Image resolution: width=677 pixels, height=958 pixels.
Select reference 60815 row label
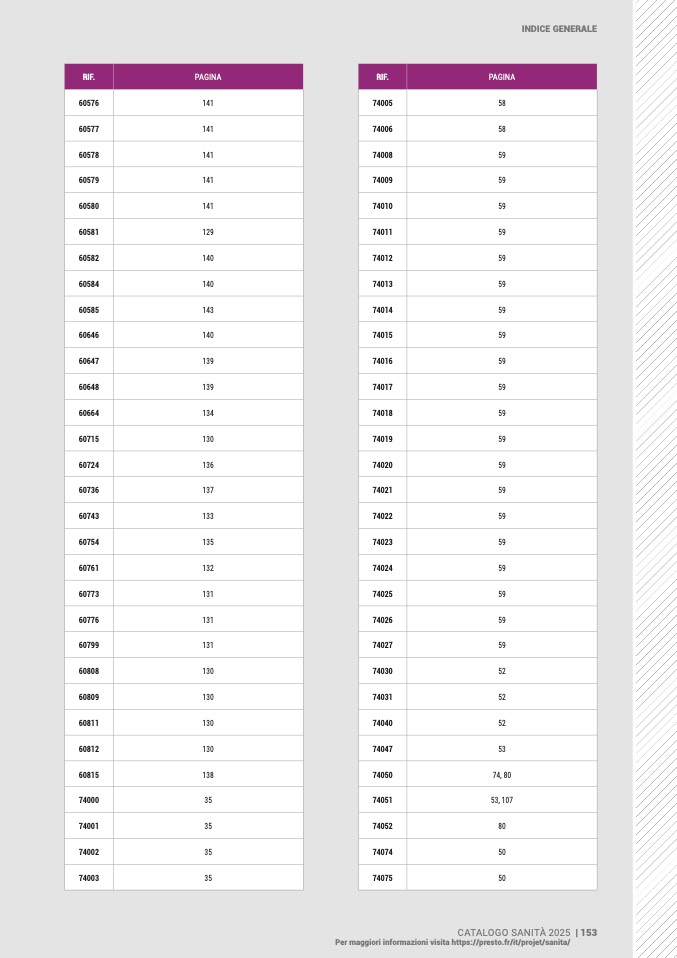coord(89,775)
